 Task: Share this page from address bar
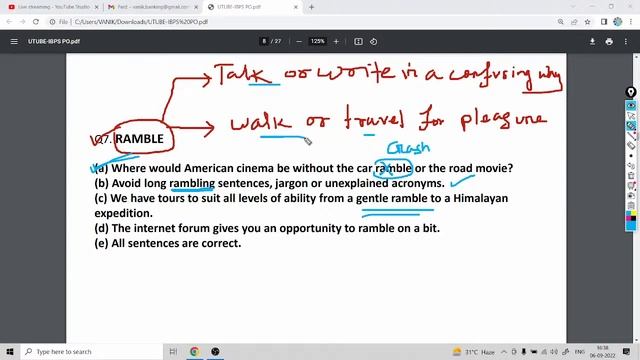[574, 22]
